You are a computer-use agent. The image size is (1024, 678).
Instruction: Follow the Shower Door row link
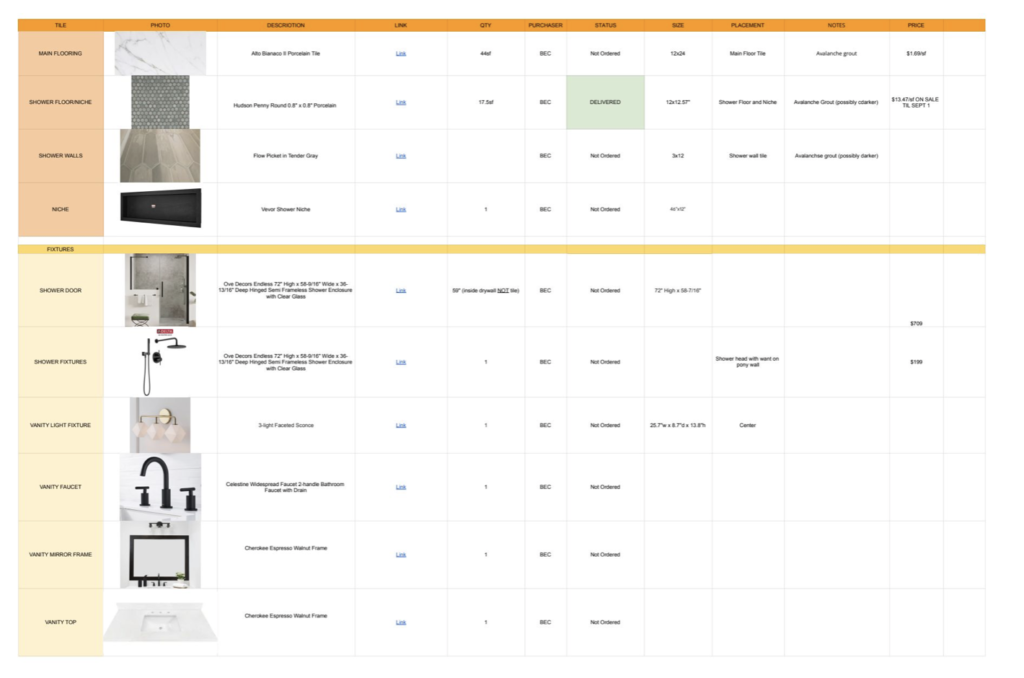(401, 291)
